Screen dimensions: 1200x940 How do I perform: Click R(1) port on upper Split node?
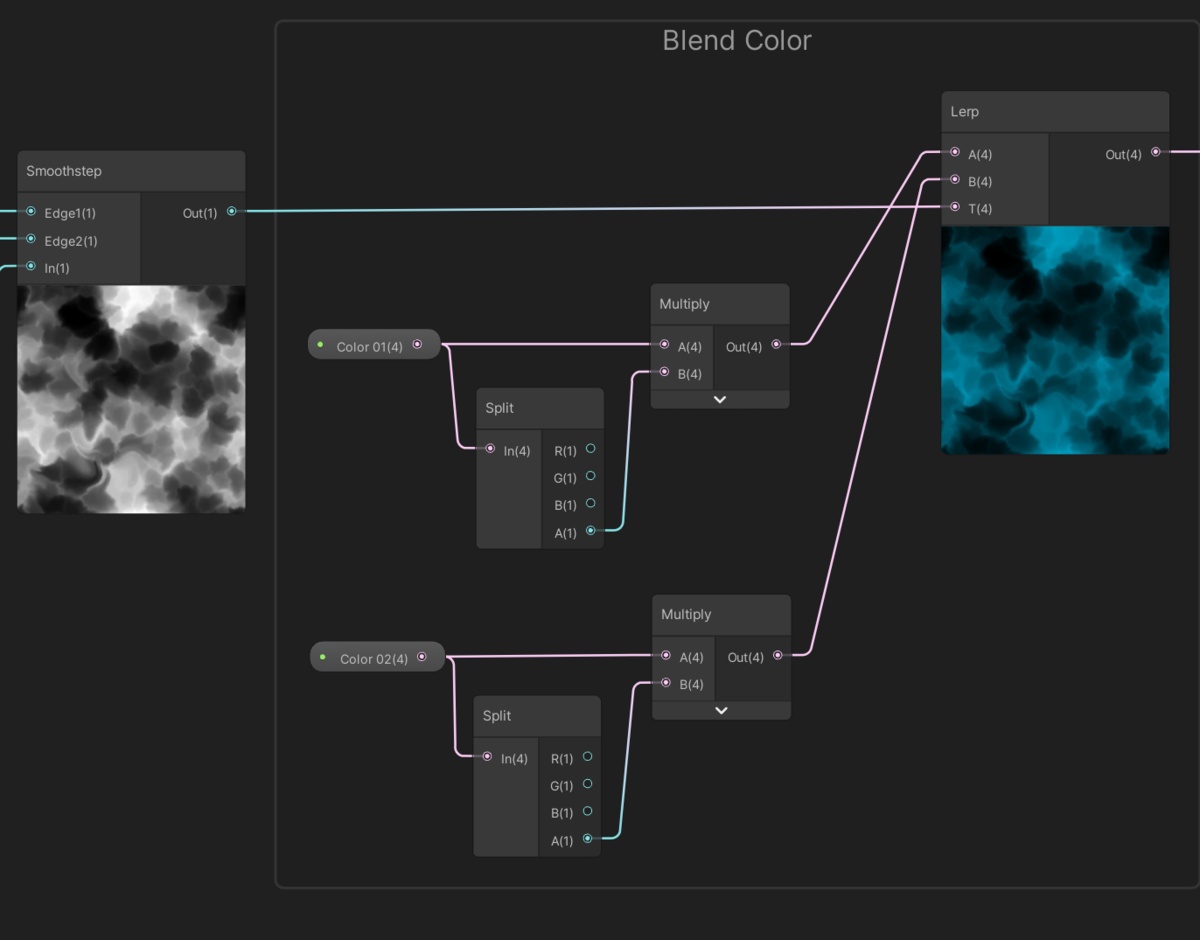[591, 449]
